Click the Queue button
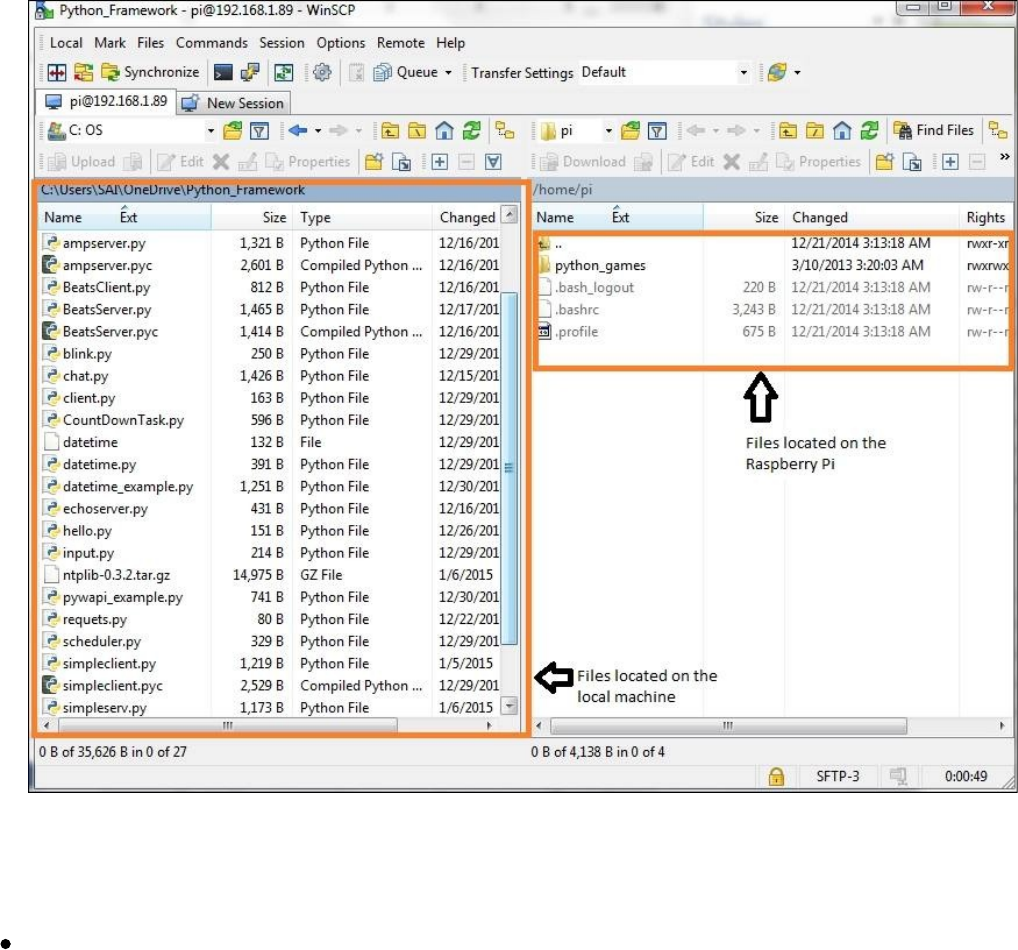 [406, 72]
